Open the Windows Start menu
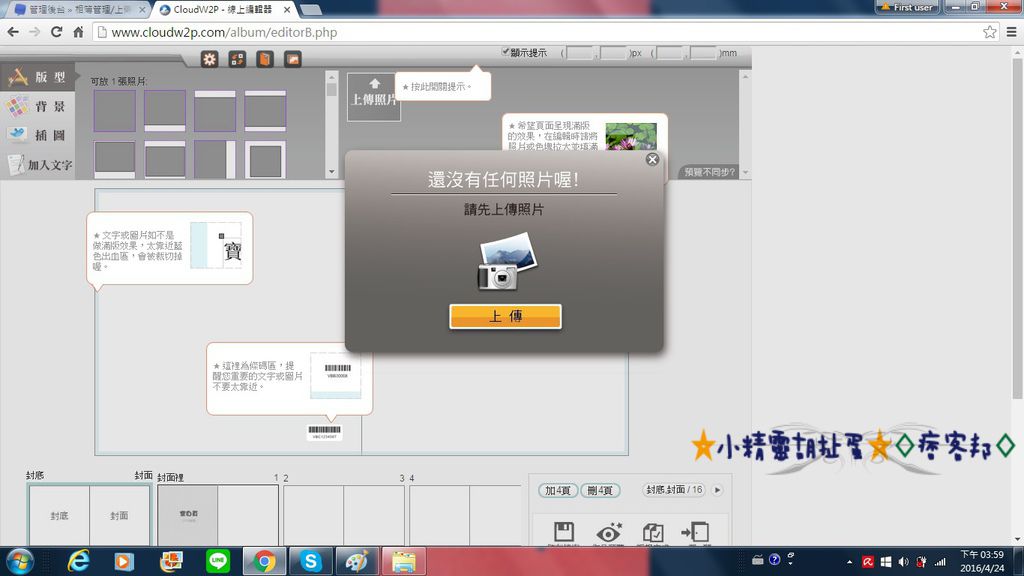The image size is (1024, 576). (x=20, y=562)
